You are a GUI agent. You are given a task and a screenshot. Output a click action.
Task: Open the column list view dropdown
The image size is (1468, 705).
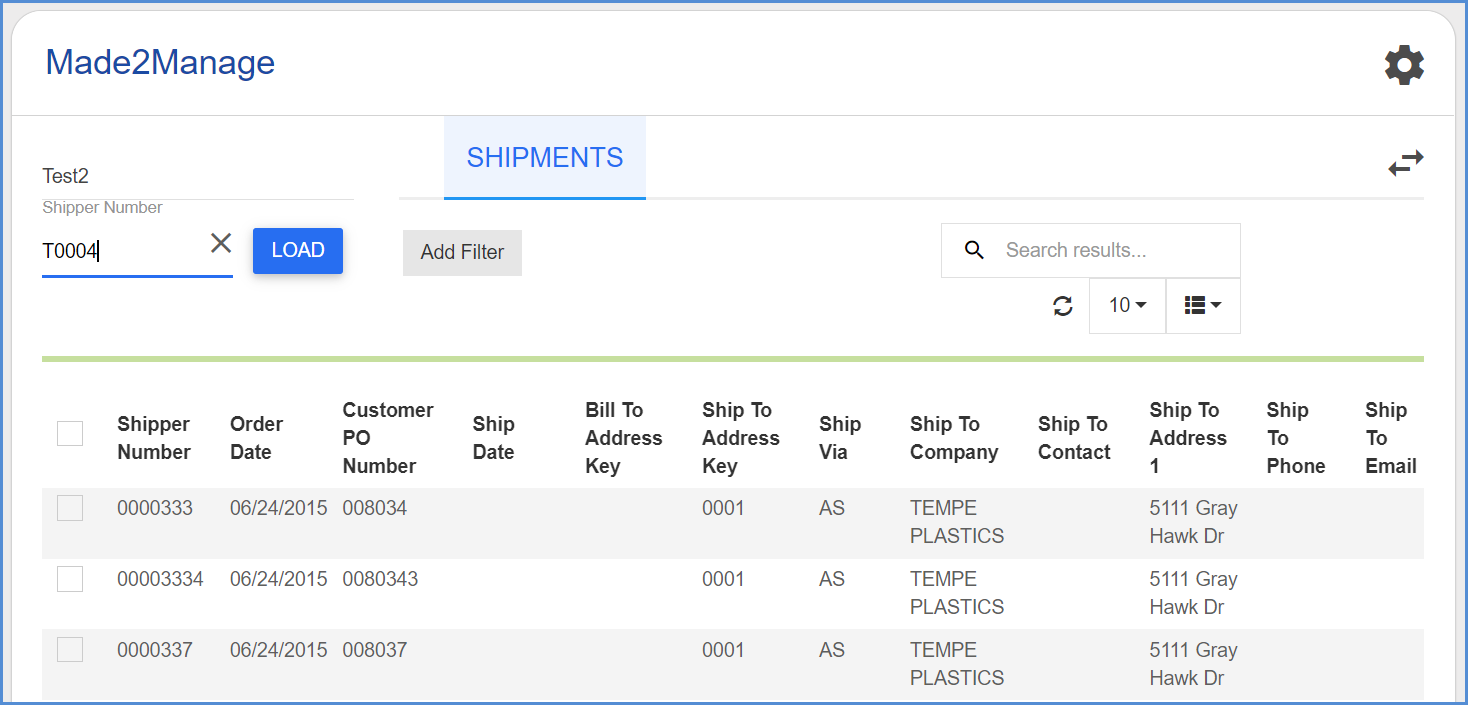point(1203,305)
